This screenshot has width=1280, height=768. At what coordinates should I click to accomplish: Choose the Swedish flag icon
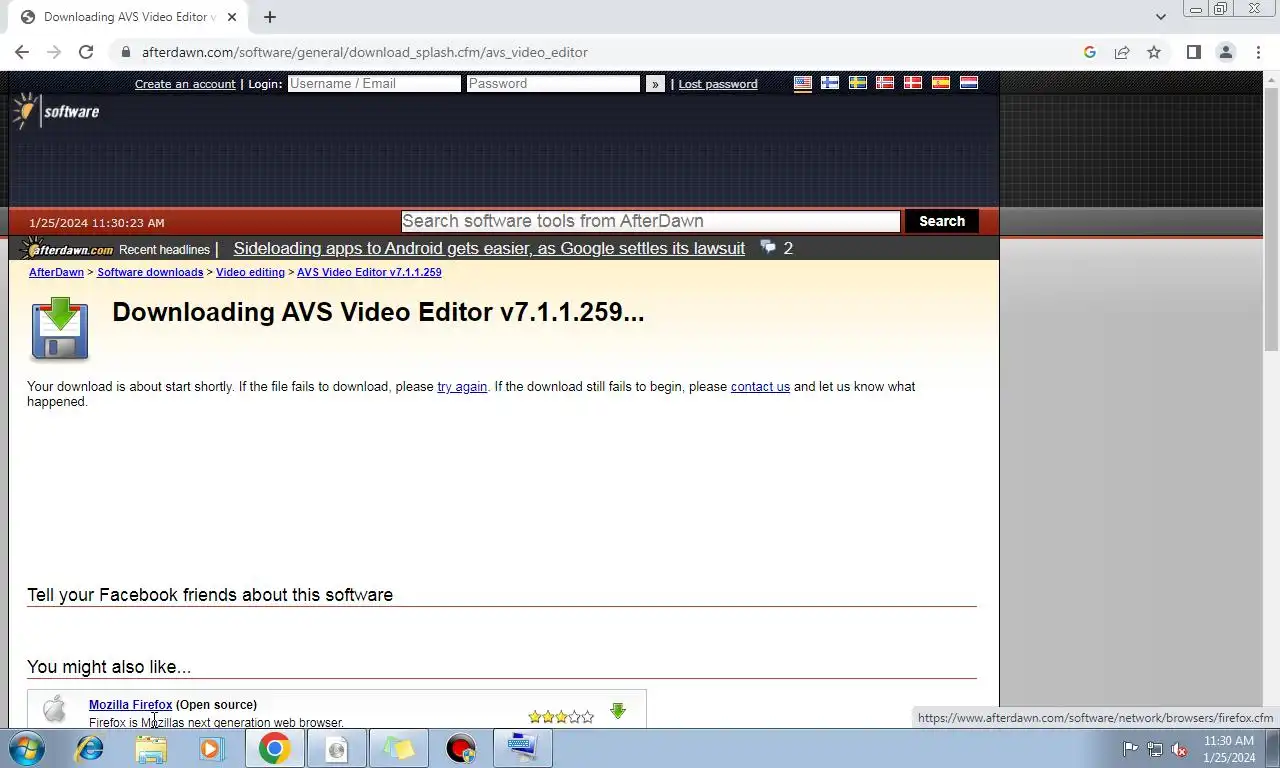pyautogui.click(x=858, y=83)
